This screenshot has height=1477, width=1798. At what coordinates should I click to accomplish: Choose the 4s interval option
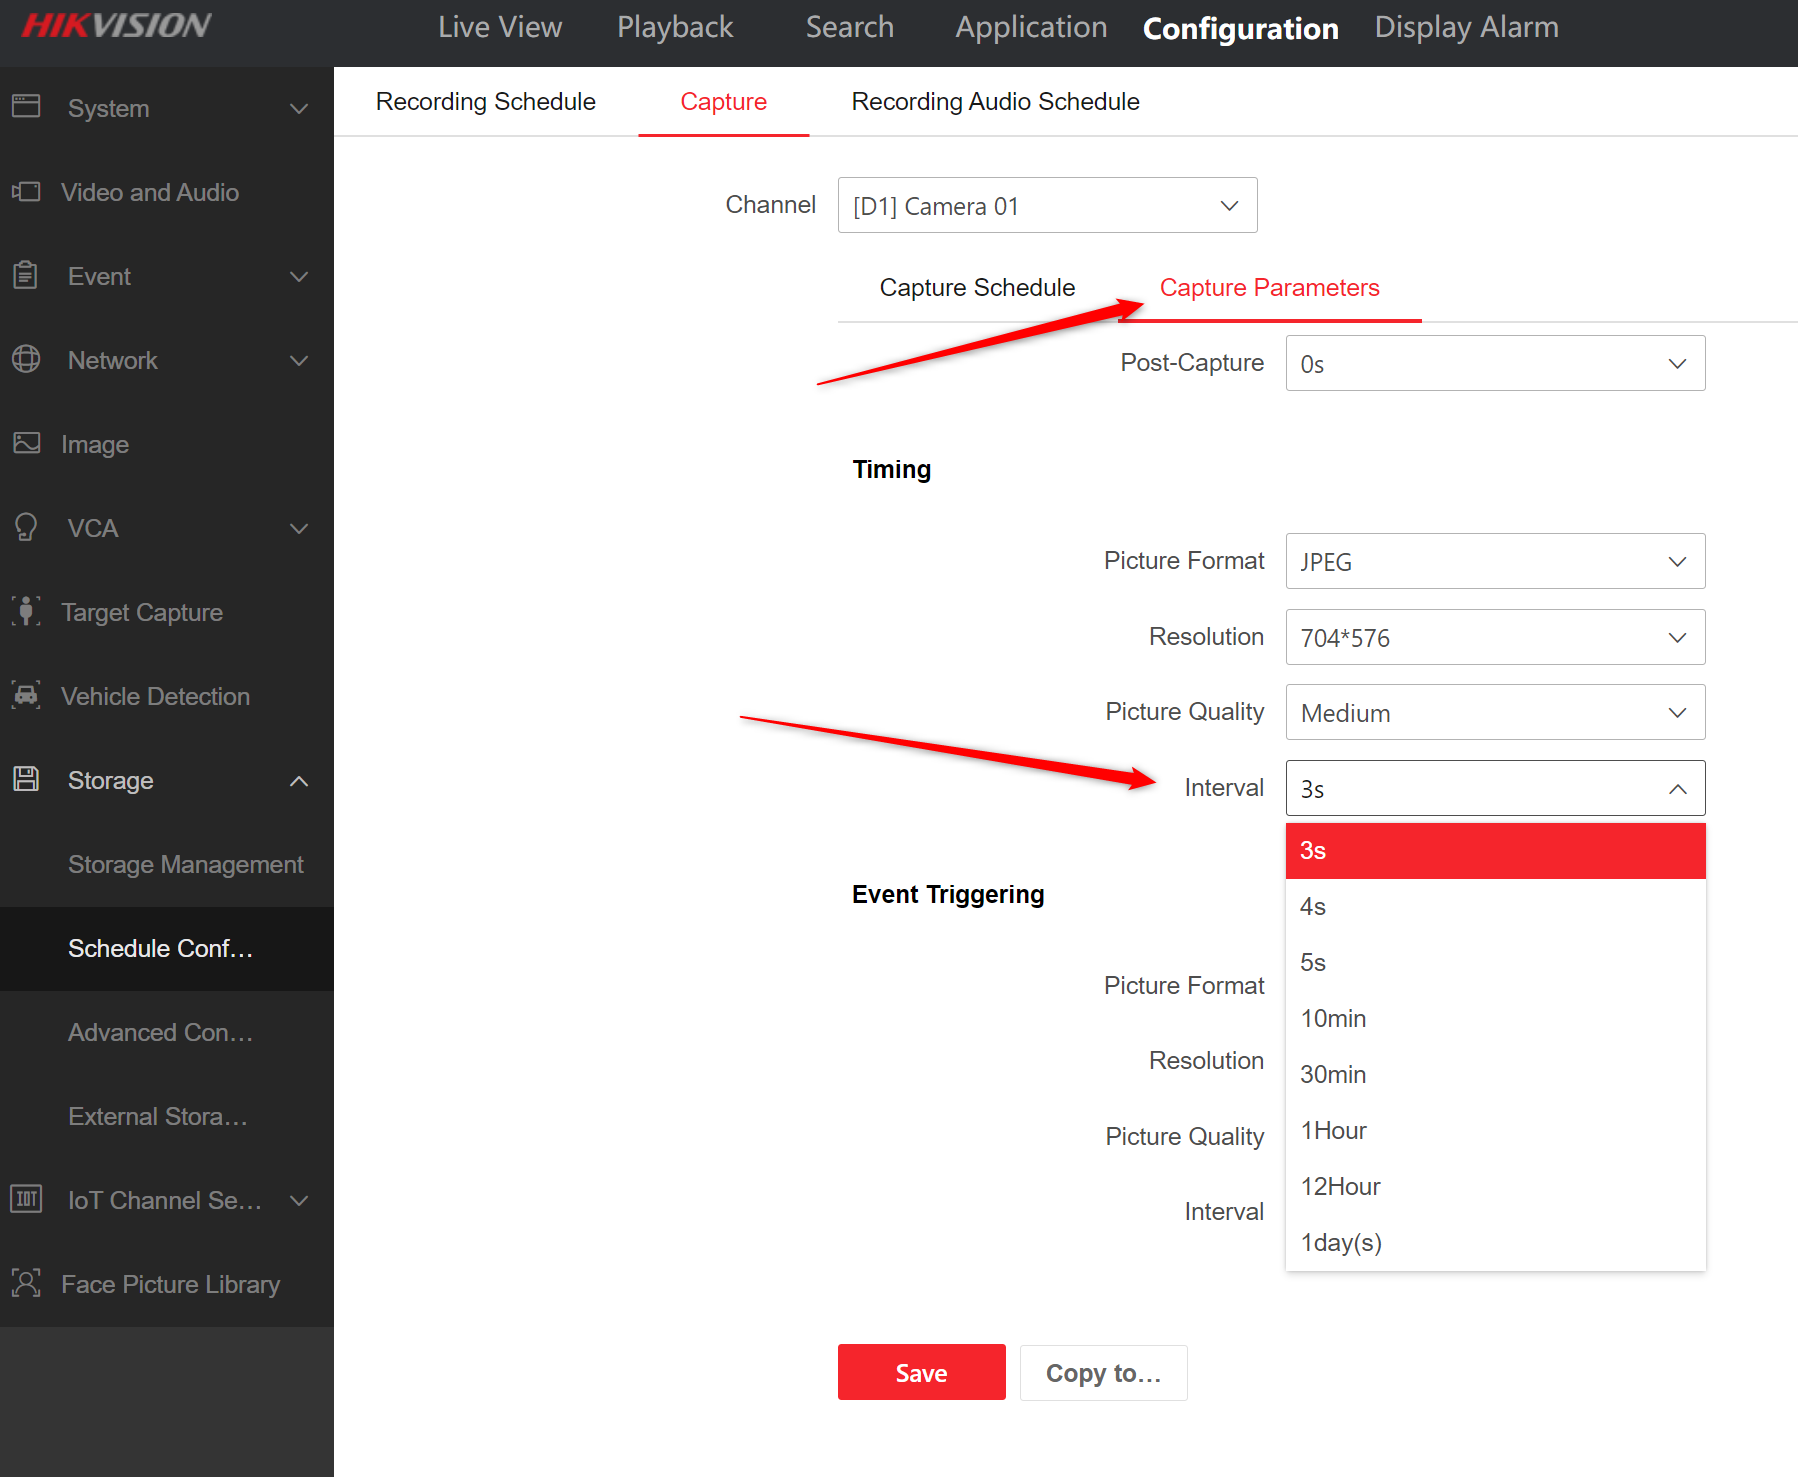pos(1495,907)
